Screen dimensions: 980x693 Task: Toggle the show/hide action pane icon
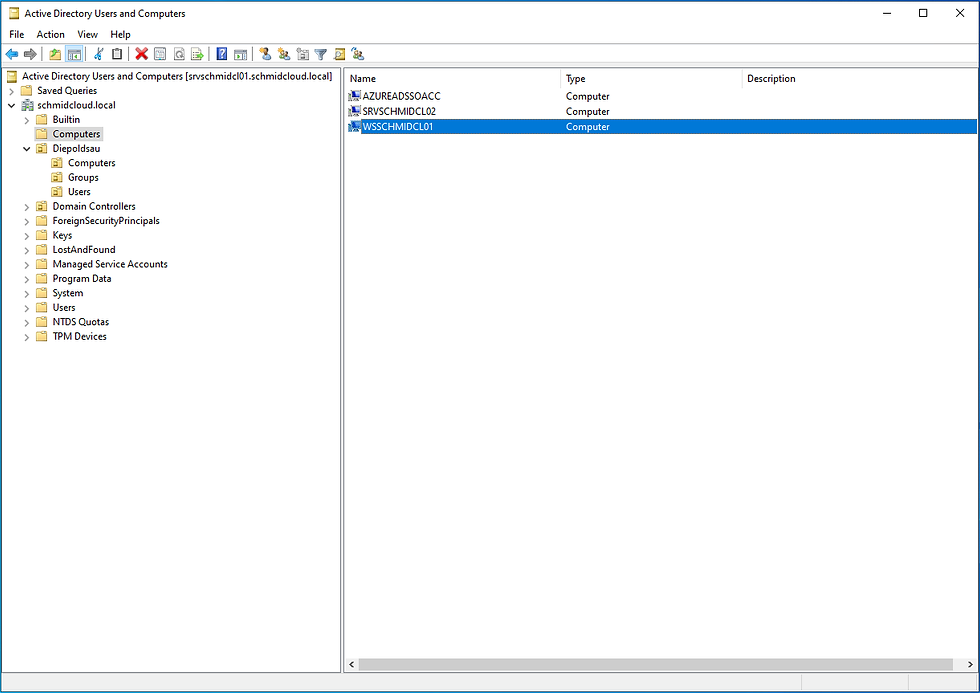240,54
